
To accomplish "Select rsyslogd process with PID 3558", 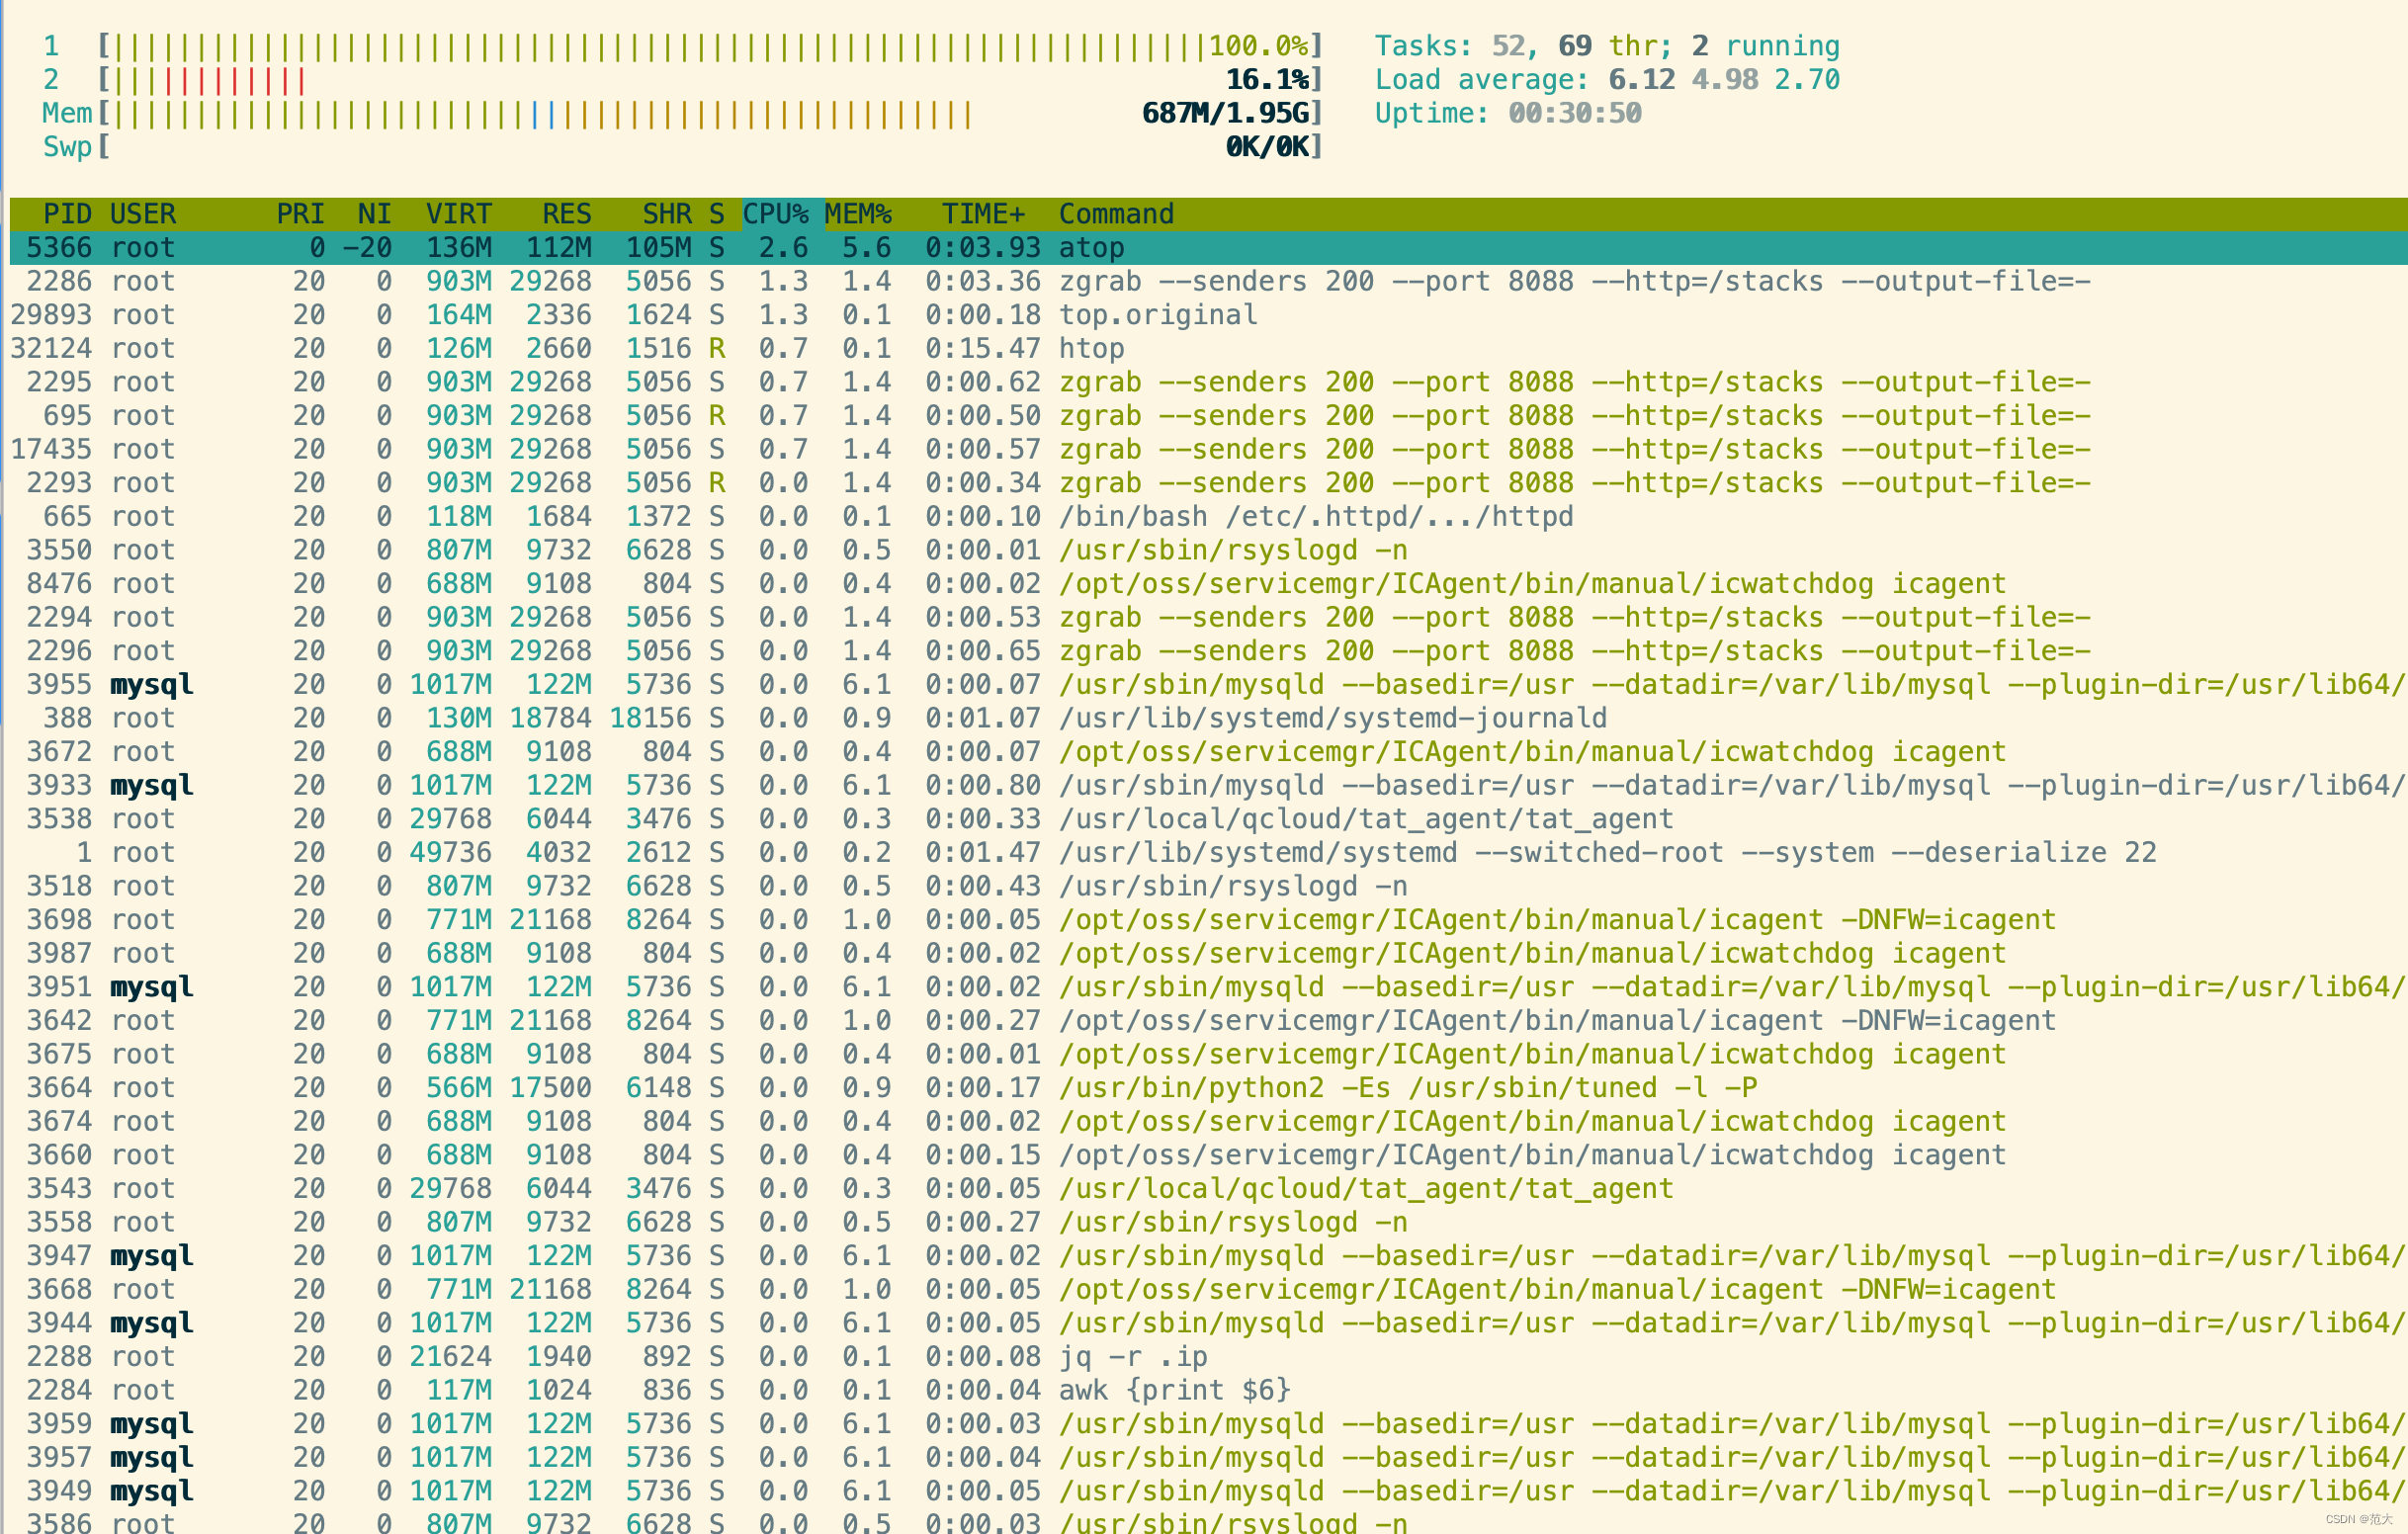I will 1208,1222.
